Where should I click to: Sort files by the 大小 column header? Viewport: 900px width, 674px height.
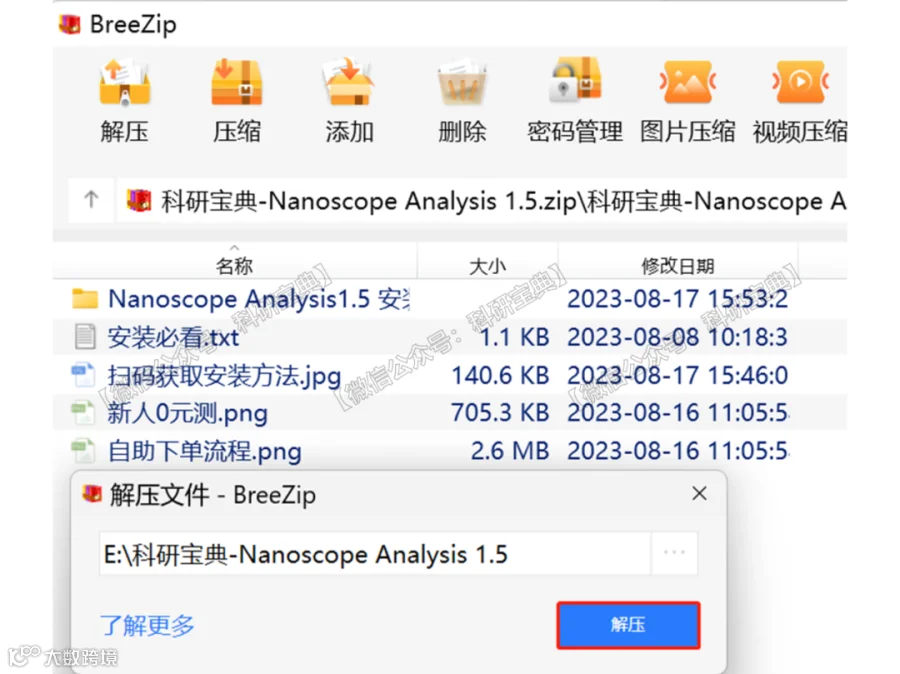pos(487,266)
